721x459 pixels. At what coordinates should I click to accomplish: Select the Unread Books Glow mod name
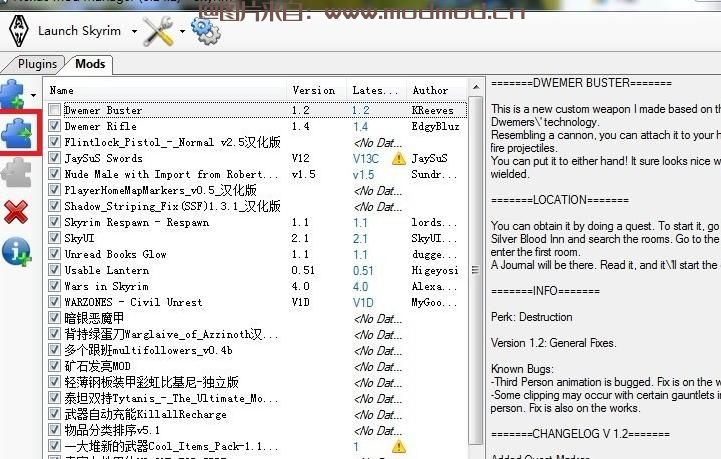coord(115,254)
